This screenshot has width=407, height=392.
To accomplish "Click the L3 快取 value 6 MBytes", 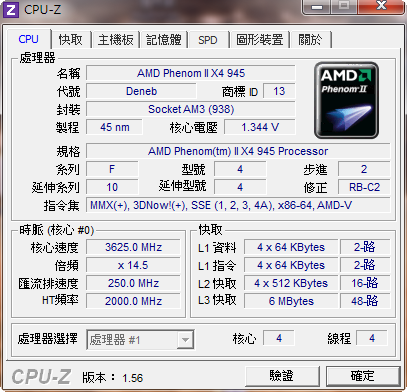I will [291, 301].
